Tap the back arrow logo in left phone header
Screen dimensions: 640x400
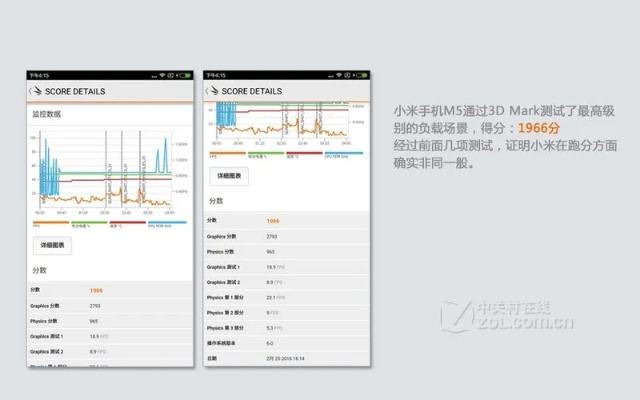pyautogui.click(x=36, y=91)
